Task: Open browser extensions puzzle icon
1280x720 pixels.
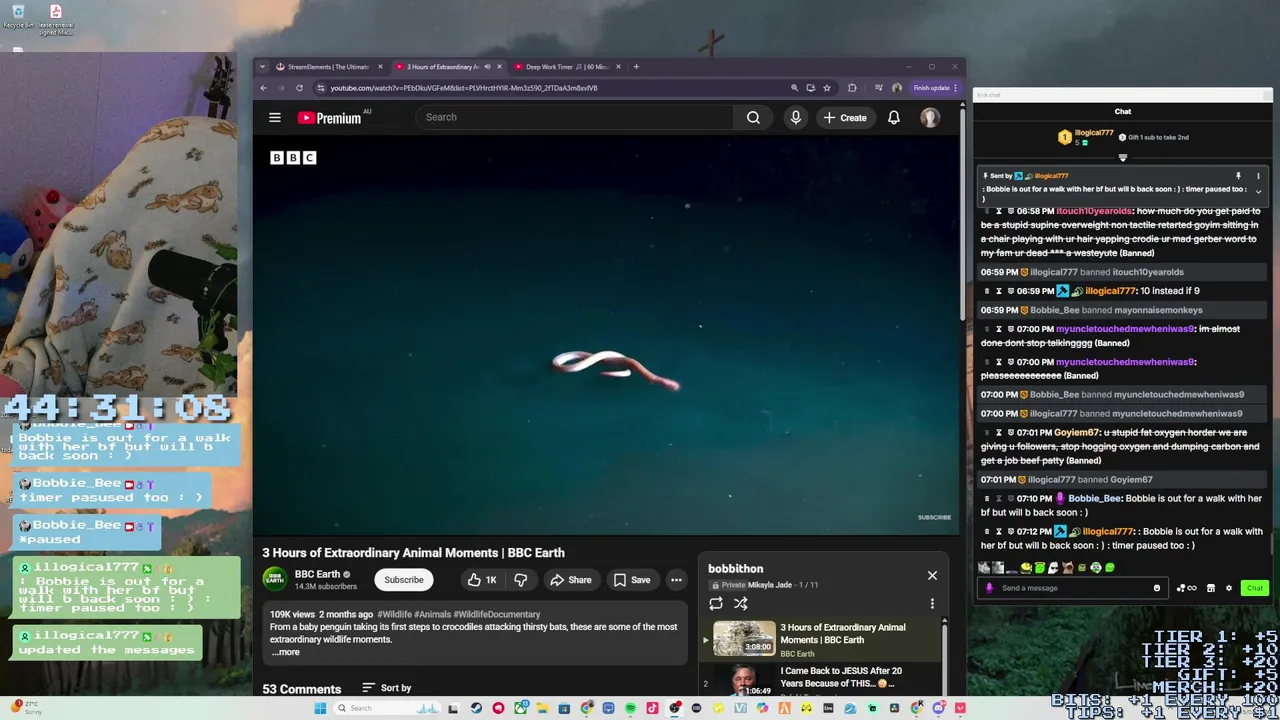Action: [x=852, y=88]
